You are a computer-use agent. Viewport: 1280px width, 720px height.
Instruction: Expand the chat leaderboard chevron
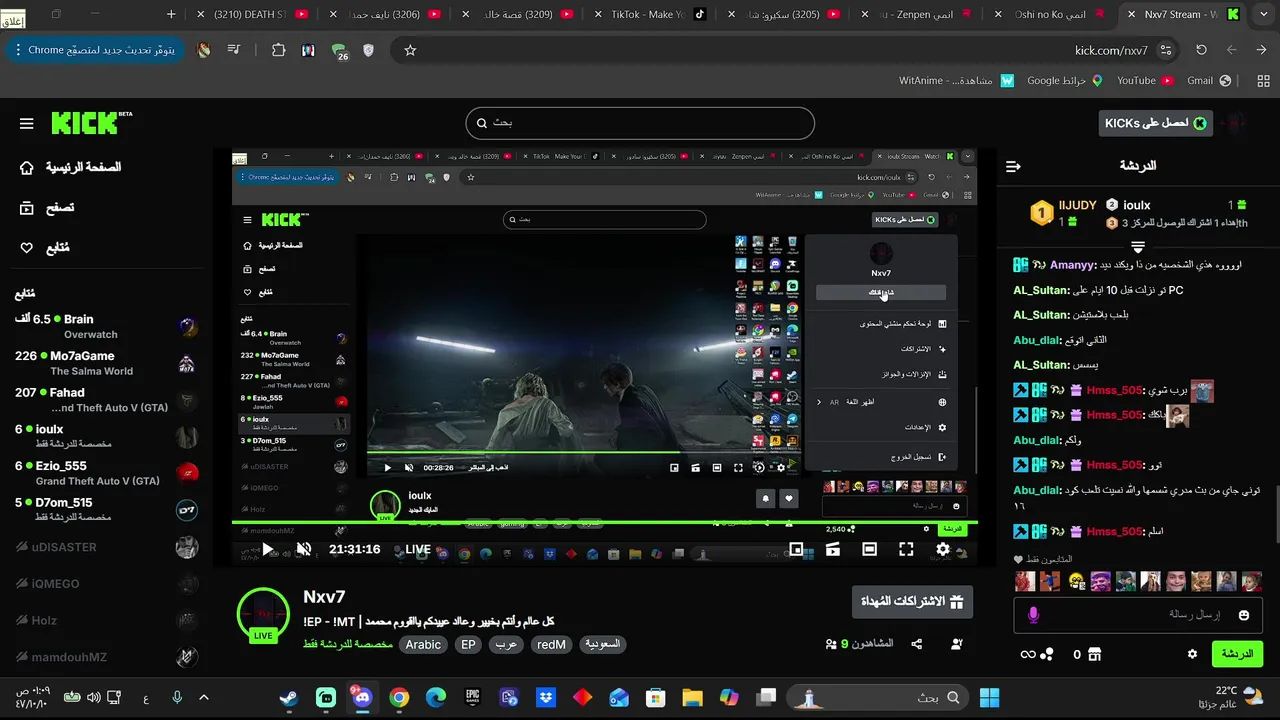coord(1138,245)
